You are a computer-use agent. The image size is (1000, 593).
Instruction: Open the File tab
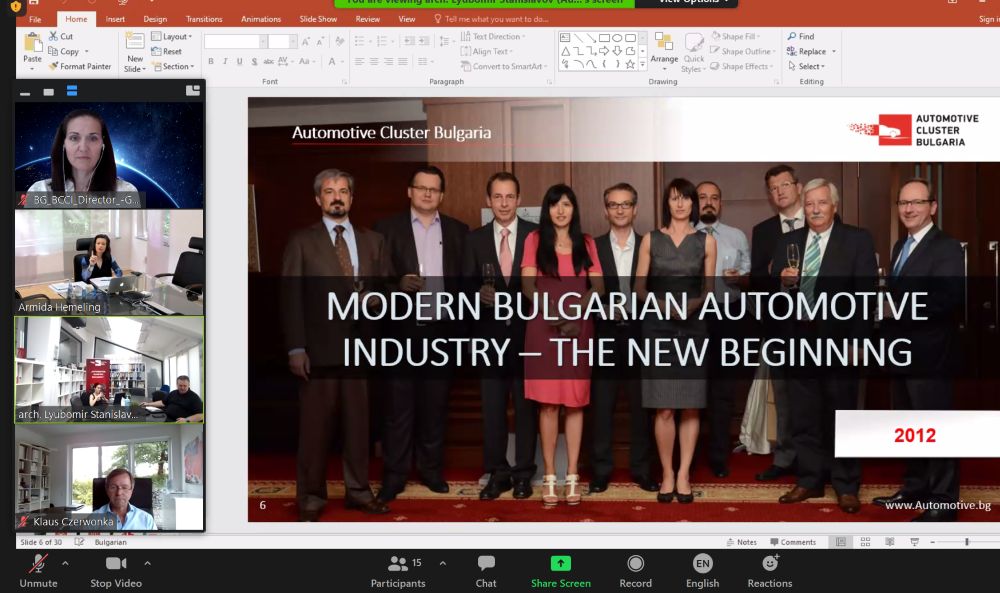tap(35, 19)
